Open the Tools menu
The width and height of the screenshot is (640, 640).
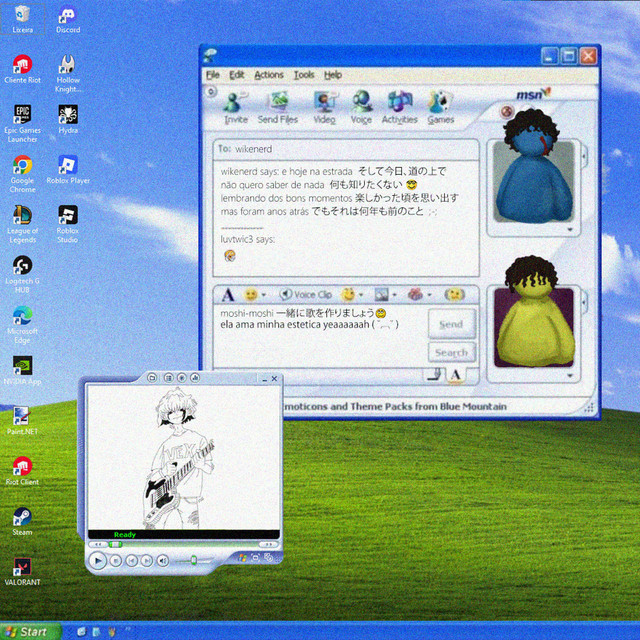304,75
